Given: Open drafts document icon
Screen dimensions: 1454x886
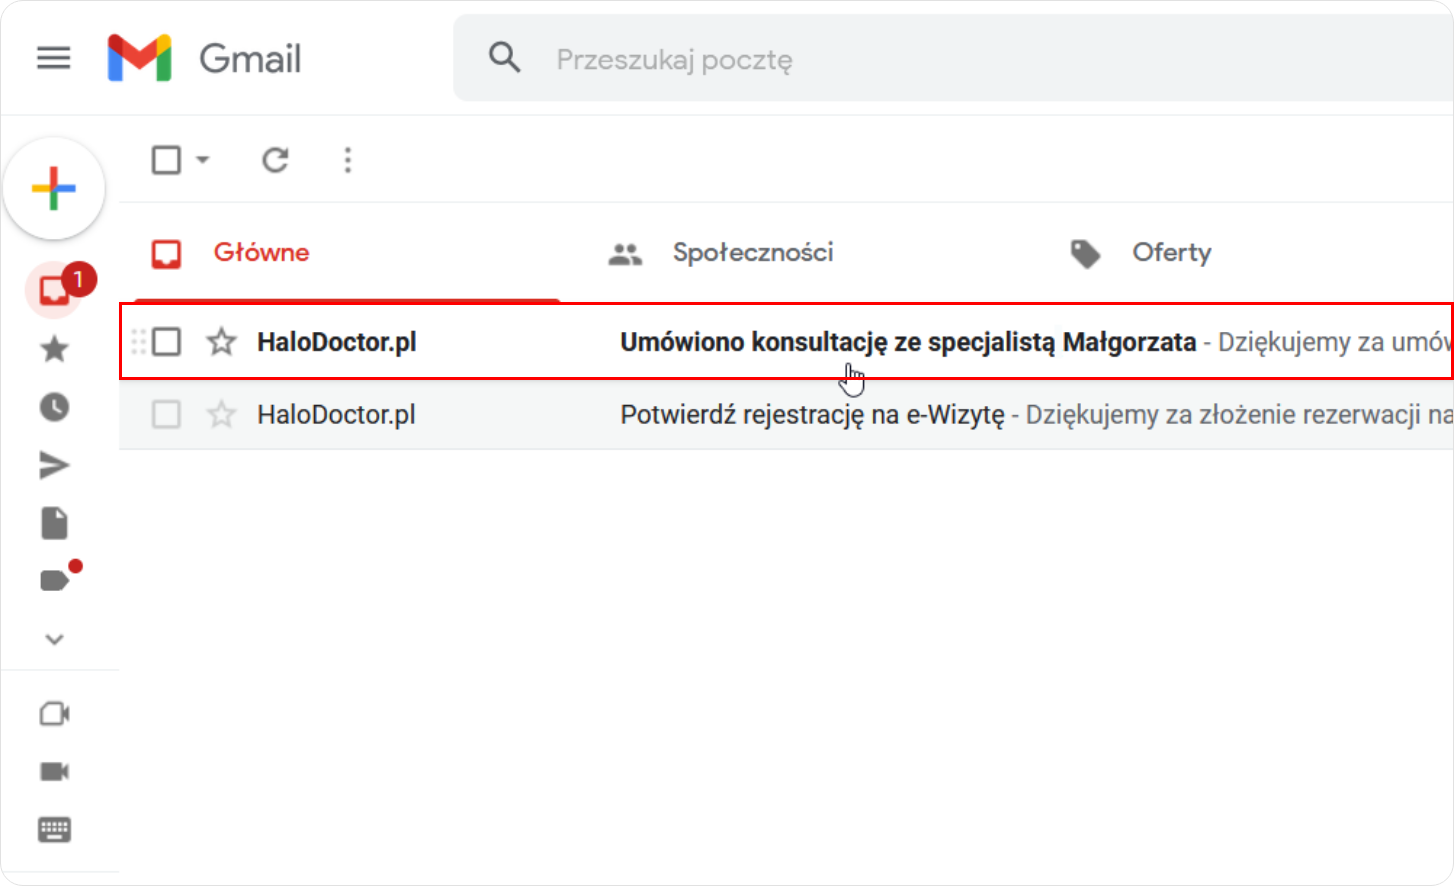Looking at the screenshot, I should 54,523.
